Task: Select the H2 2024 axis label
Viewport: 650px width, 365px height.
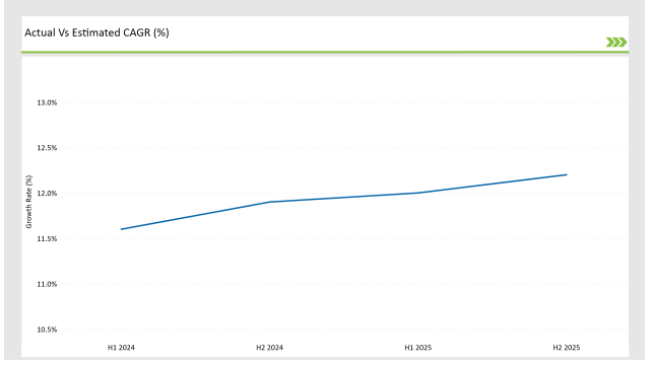Action: click(x=269, y=348)
